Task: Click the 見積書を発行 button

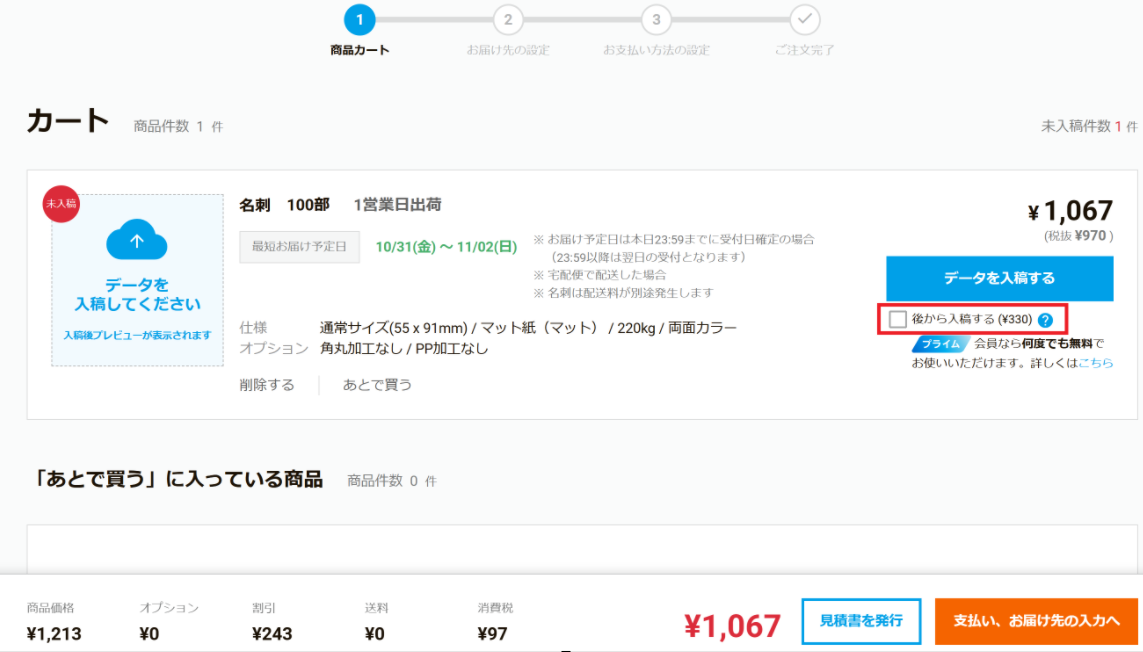Action: pos(861,621)
